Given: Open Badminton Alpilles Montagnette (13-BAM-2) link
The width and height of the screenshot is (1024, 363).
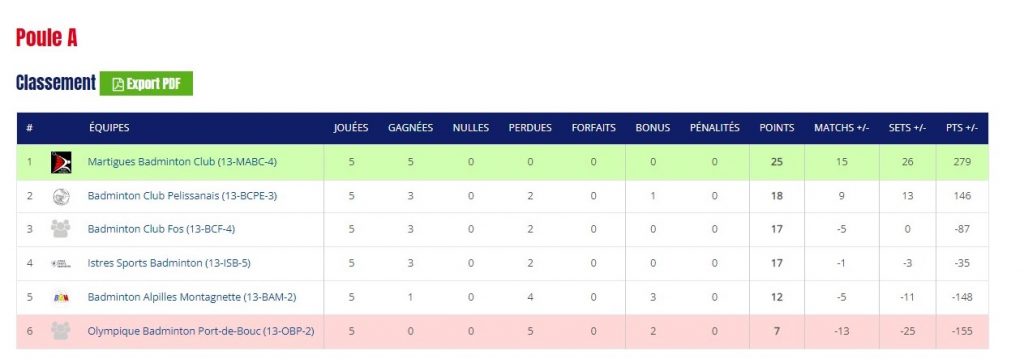Looking at the screenshot, I should [x=192, y=297].
